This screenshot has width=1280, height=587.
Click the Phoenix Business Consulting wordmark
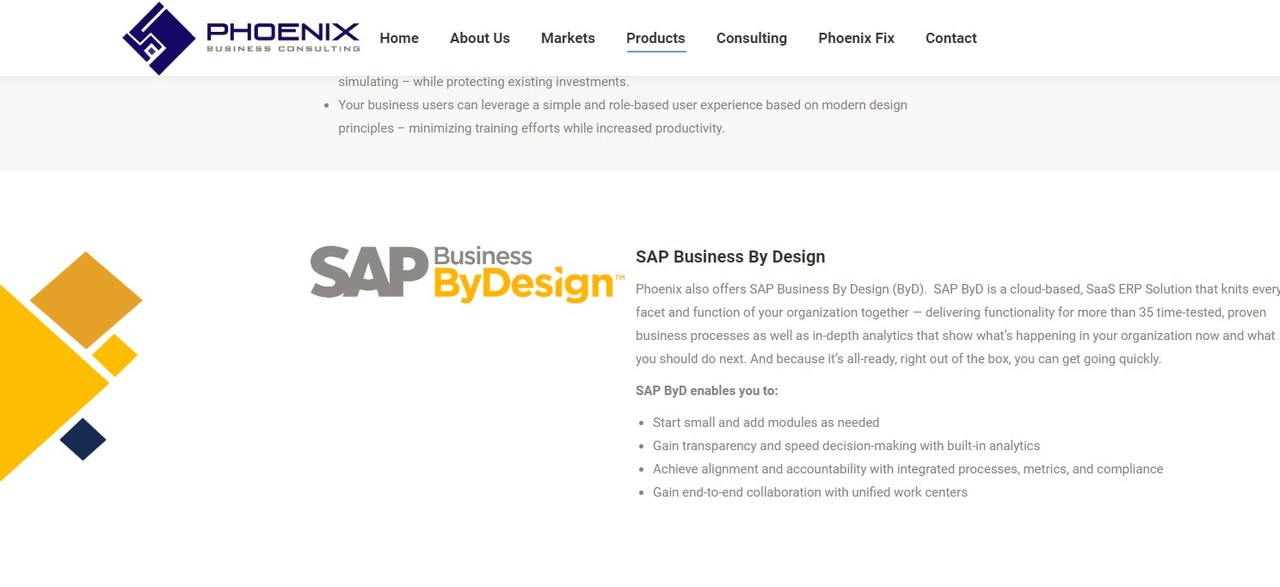pos(283,37)
